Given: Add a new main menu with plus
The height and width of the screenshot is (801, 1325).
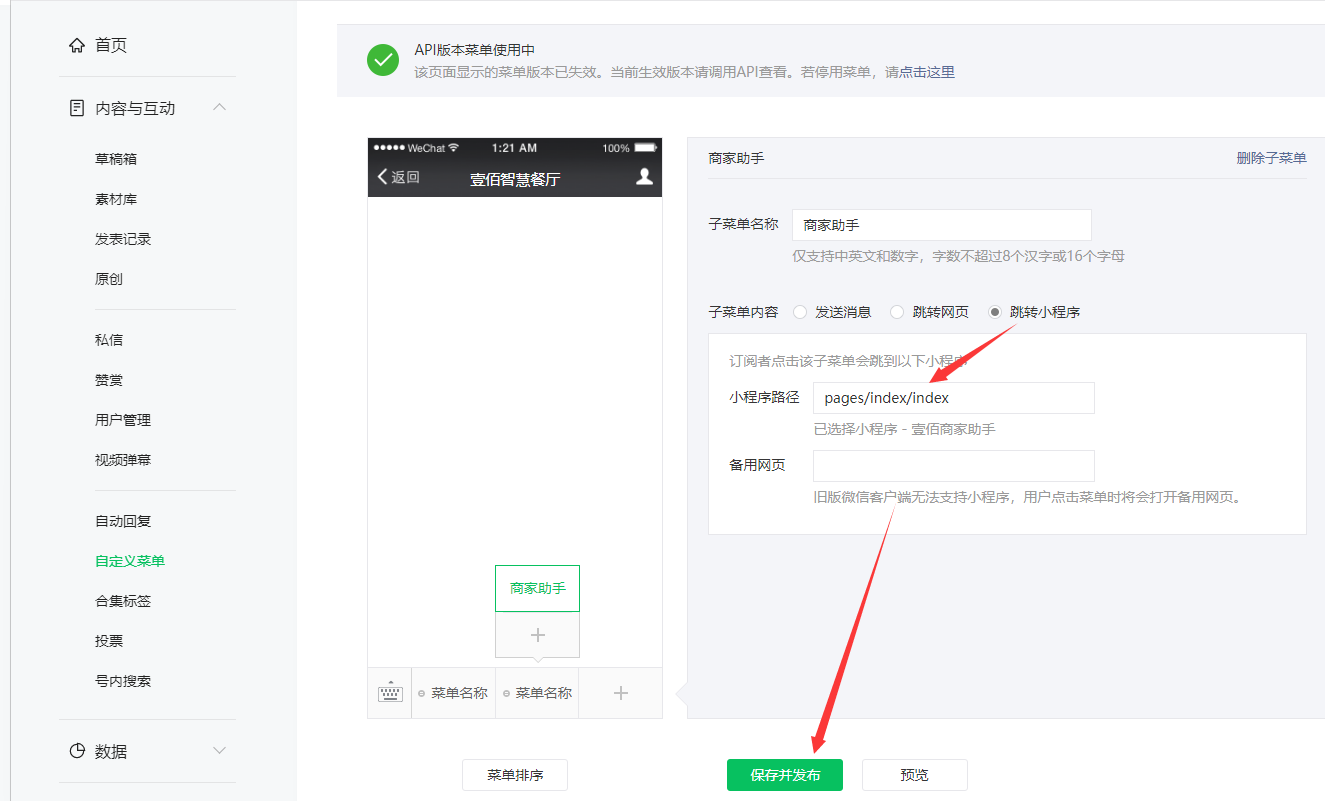Looking at the screenshot, I should point(620,693).
